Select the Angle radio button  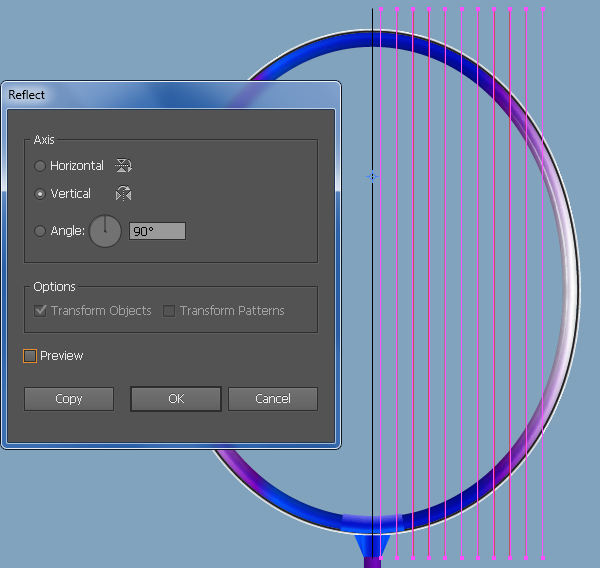tap(40, 231)
